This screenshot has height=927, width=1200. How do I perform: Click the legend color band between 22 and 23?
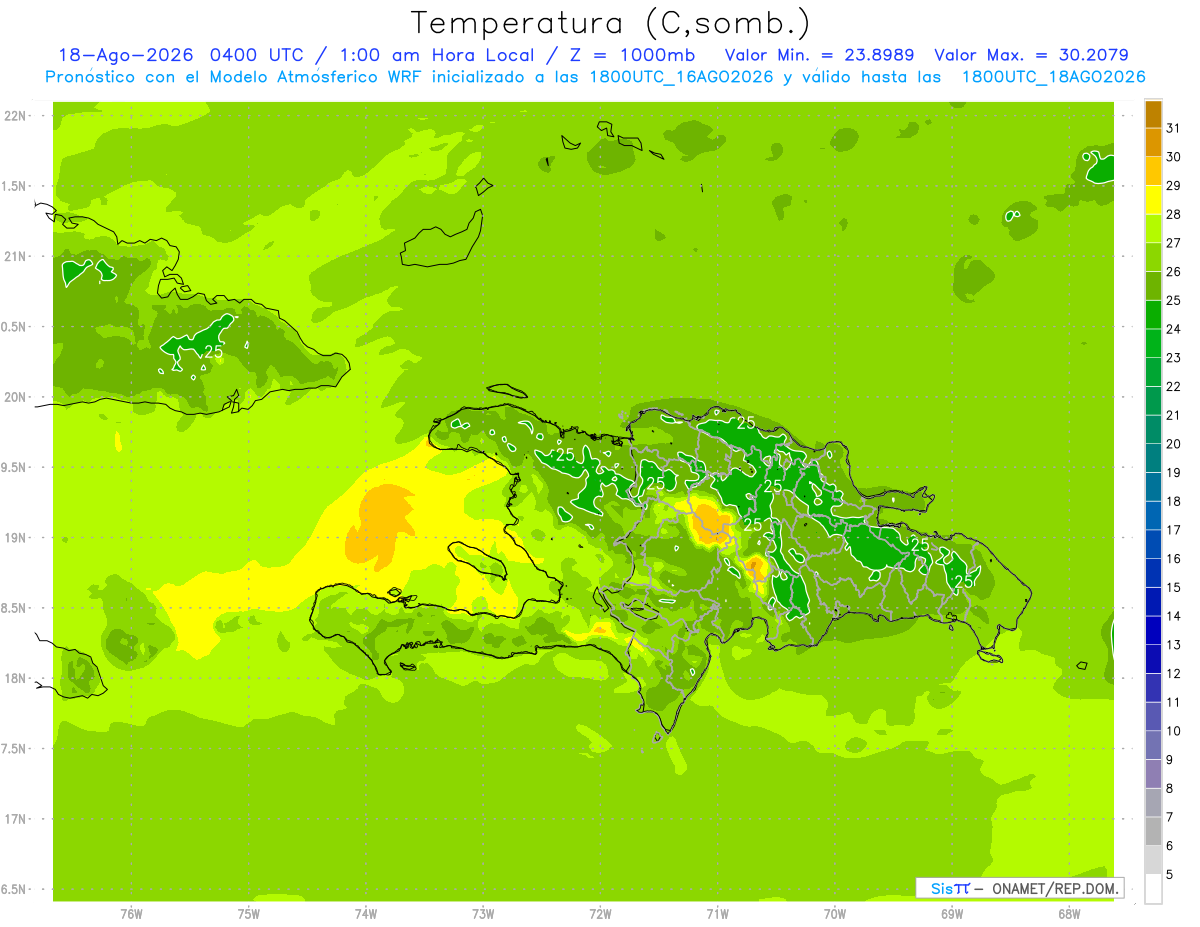click(x=1153, y=372)
